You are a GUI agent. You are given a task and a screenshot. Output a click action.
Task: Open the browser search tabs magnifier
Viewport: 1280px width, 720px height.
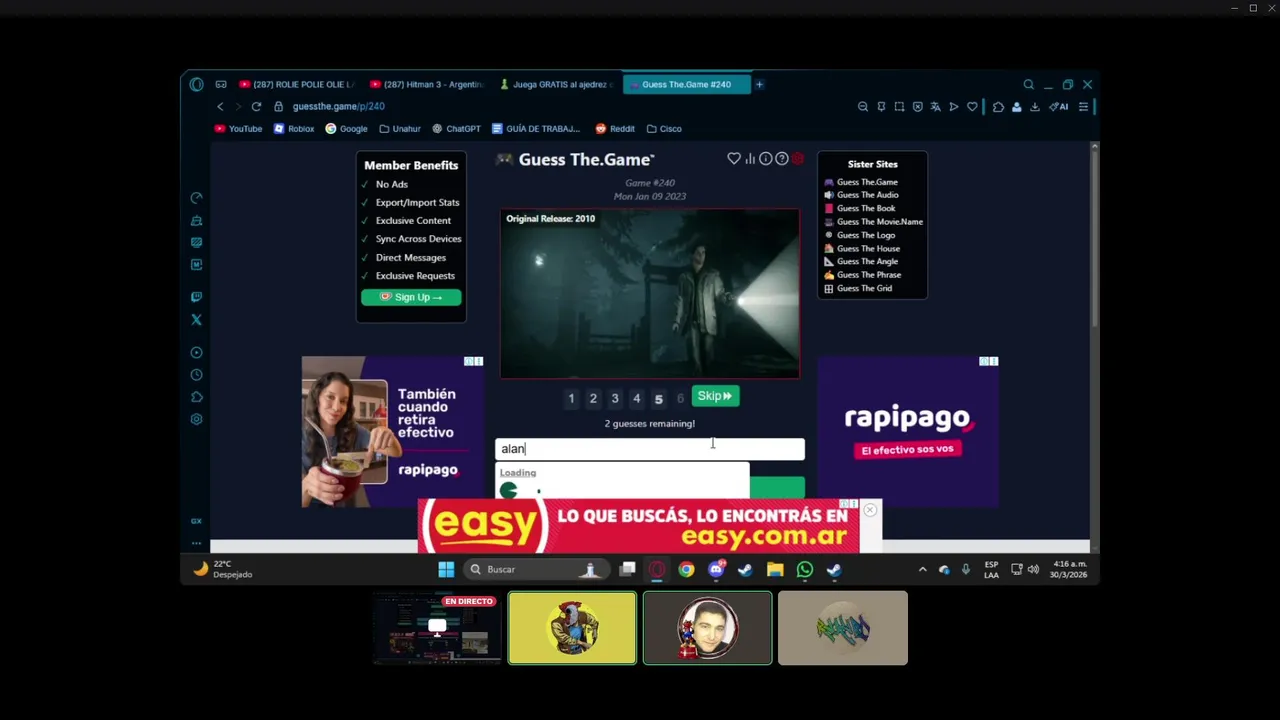tap(1028, 85)
